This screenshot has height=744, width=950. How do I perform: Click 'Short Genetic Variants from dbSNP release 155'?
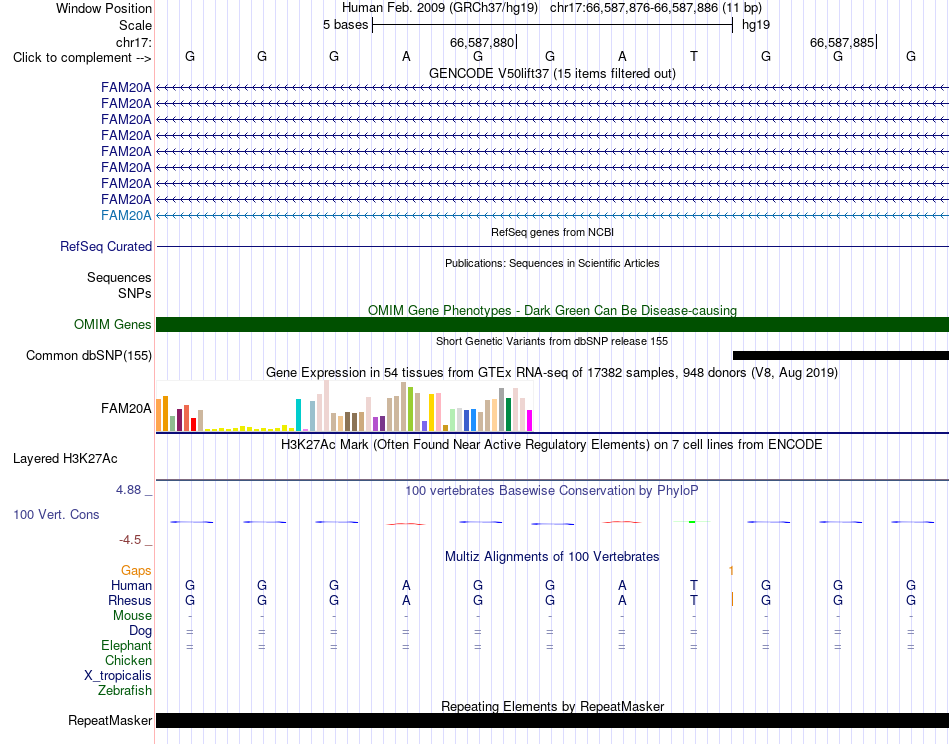point(553,341)
